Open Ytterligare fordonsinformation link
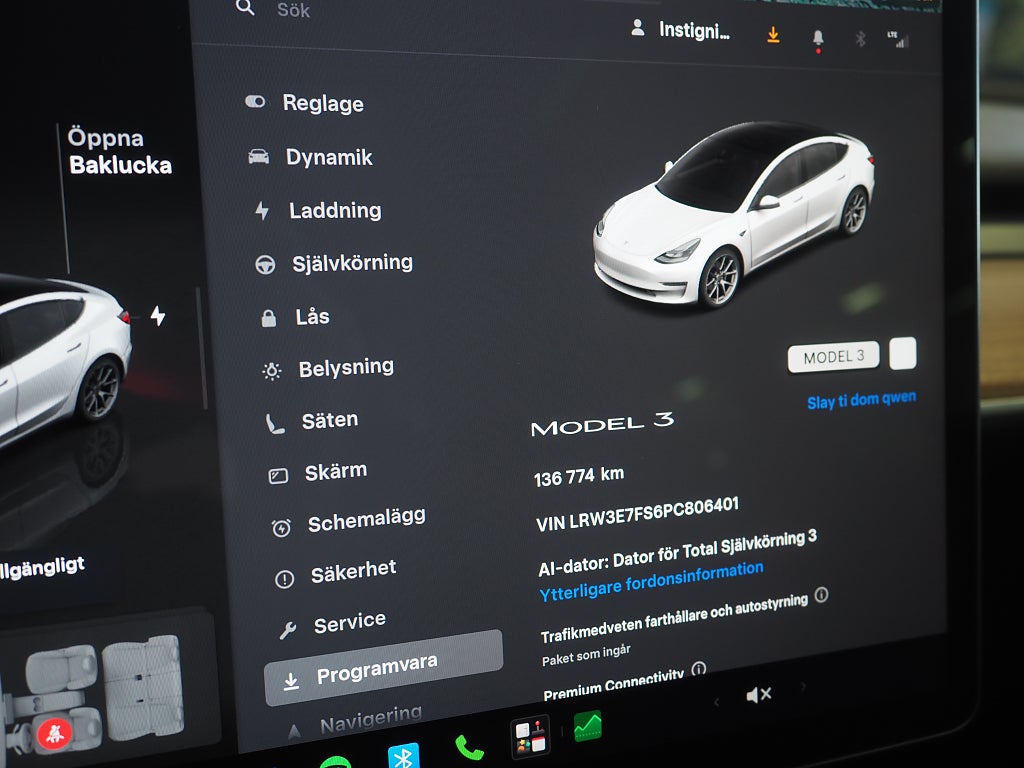 point(651,581)
